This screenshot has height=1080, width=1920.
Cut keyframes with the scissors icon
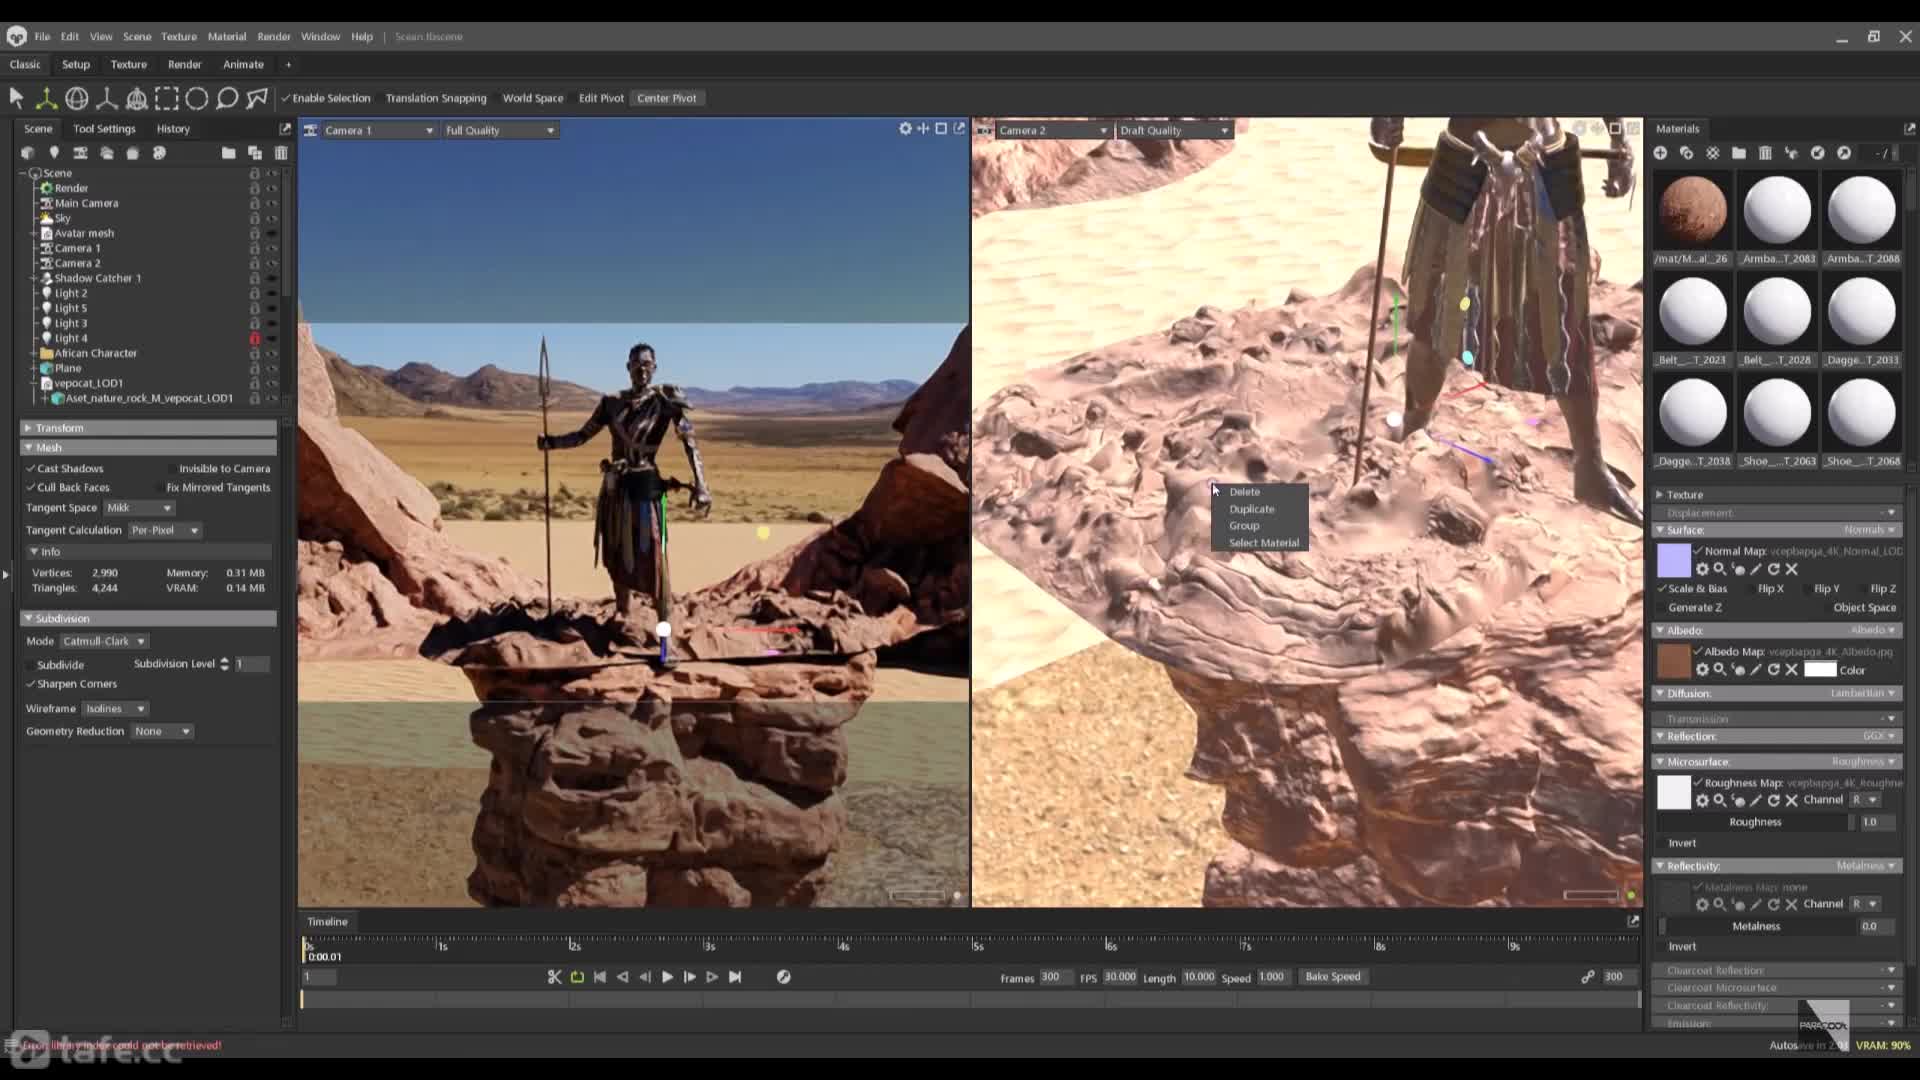pos(554,977)
